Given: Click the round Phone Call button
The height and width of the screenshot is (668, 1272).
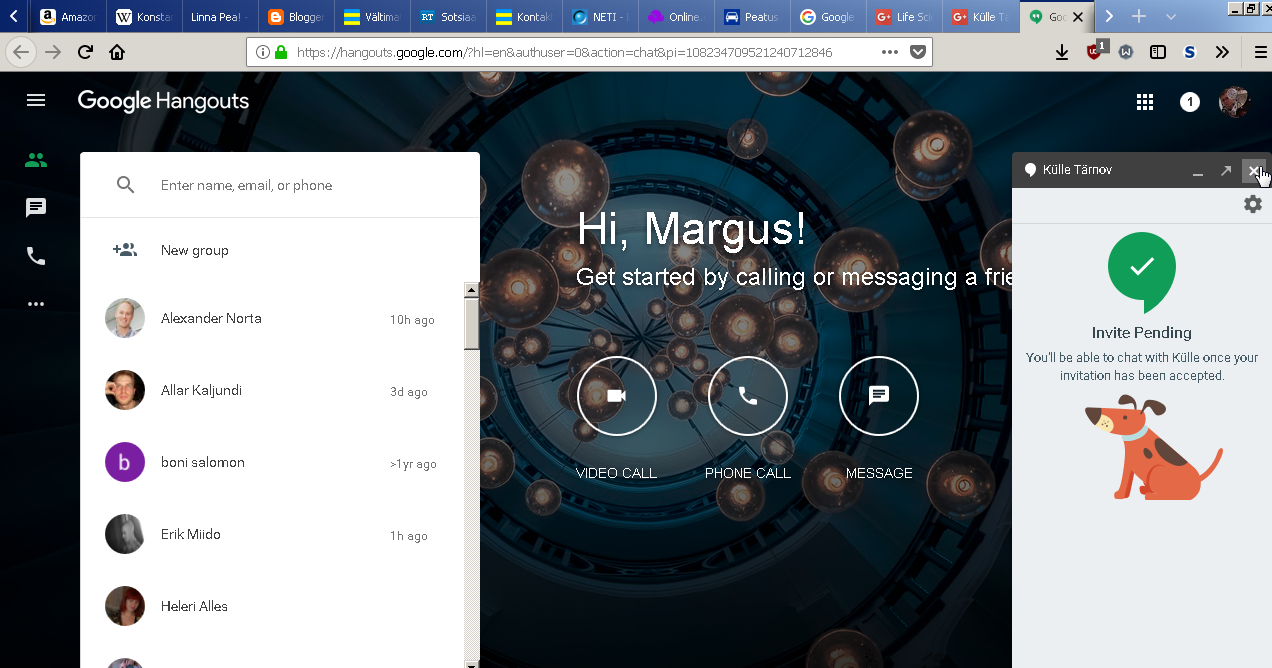Looking at the screenshot, I should (747, 396).
